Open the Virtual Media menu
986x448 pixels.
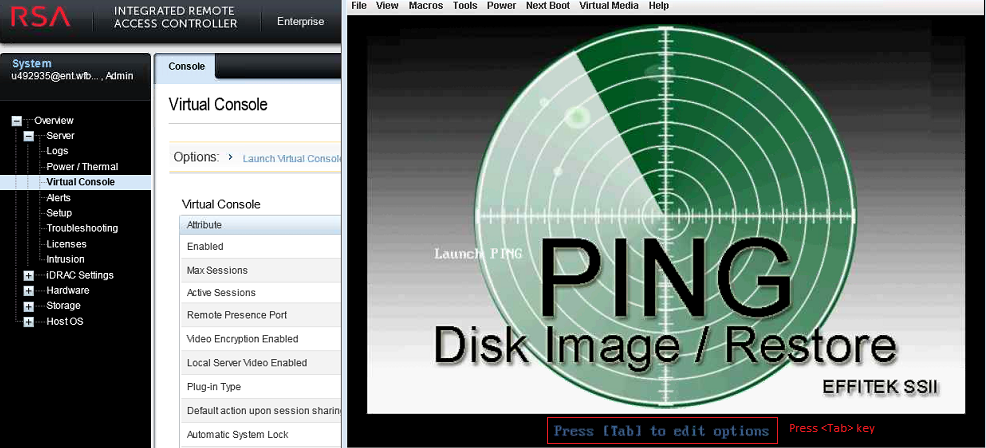point(609,6)
